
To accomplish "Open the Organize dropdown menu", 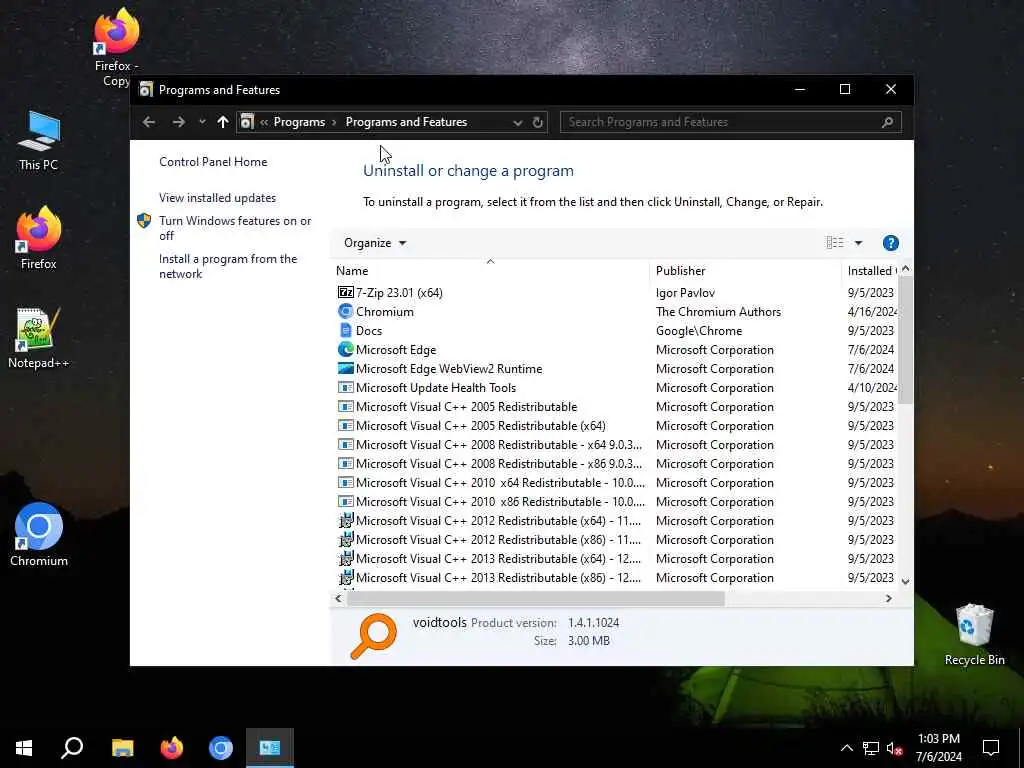I will (x=375, y=243).
